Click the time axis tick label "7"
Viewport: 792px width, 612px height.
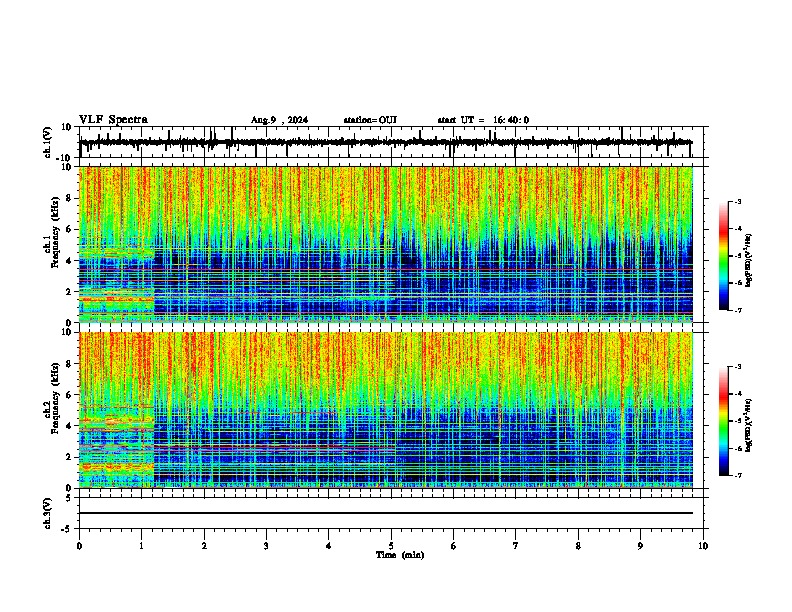pyautogui.click(x=516, y=545)
